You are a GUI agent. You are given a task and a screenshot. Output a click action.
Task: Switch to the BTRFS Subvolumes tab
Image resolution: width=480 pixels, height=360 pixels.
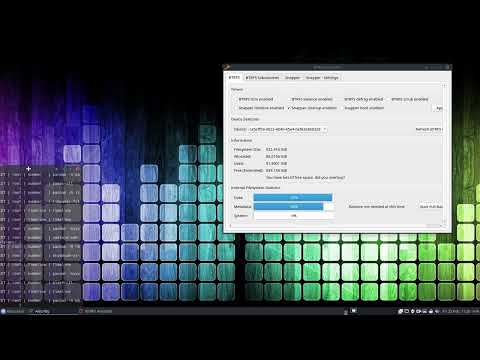[262, 78]
